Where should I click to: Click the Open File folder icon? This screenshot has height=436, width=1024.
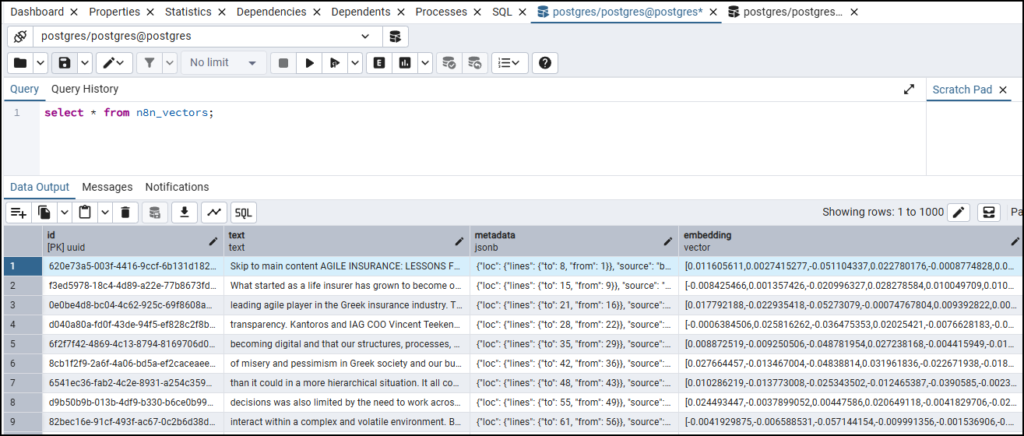(20, 63)
